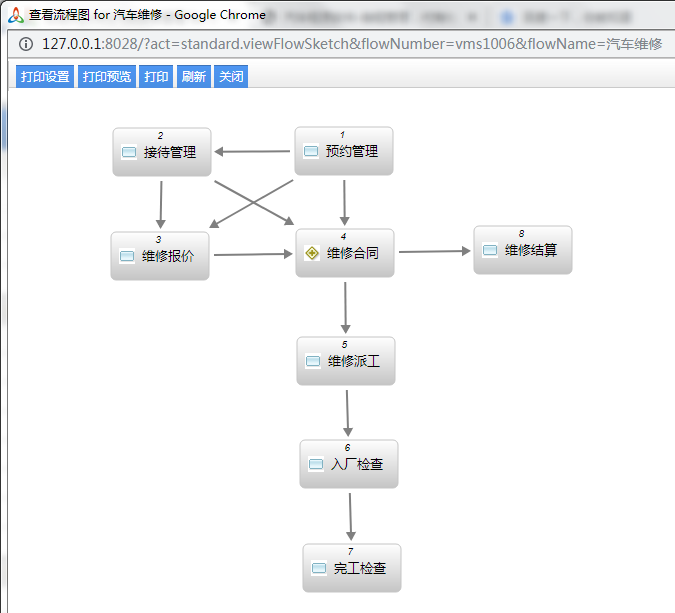Refresh the flowchart with 刷新
This screenshot has width=675, height=613.
(x=193, y=77)
